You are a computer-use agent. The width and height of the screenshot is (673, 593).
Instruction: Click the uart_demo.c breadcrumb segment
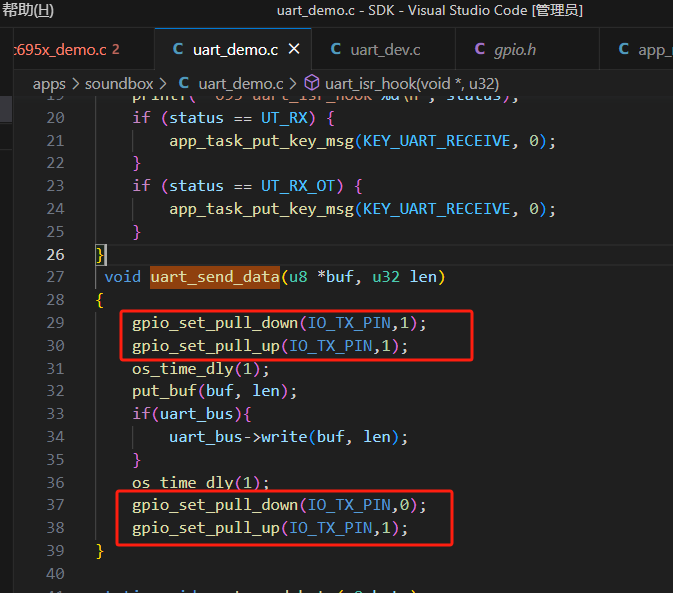(240, 84)
